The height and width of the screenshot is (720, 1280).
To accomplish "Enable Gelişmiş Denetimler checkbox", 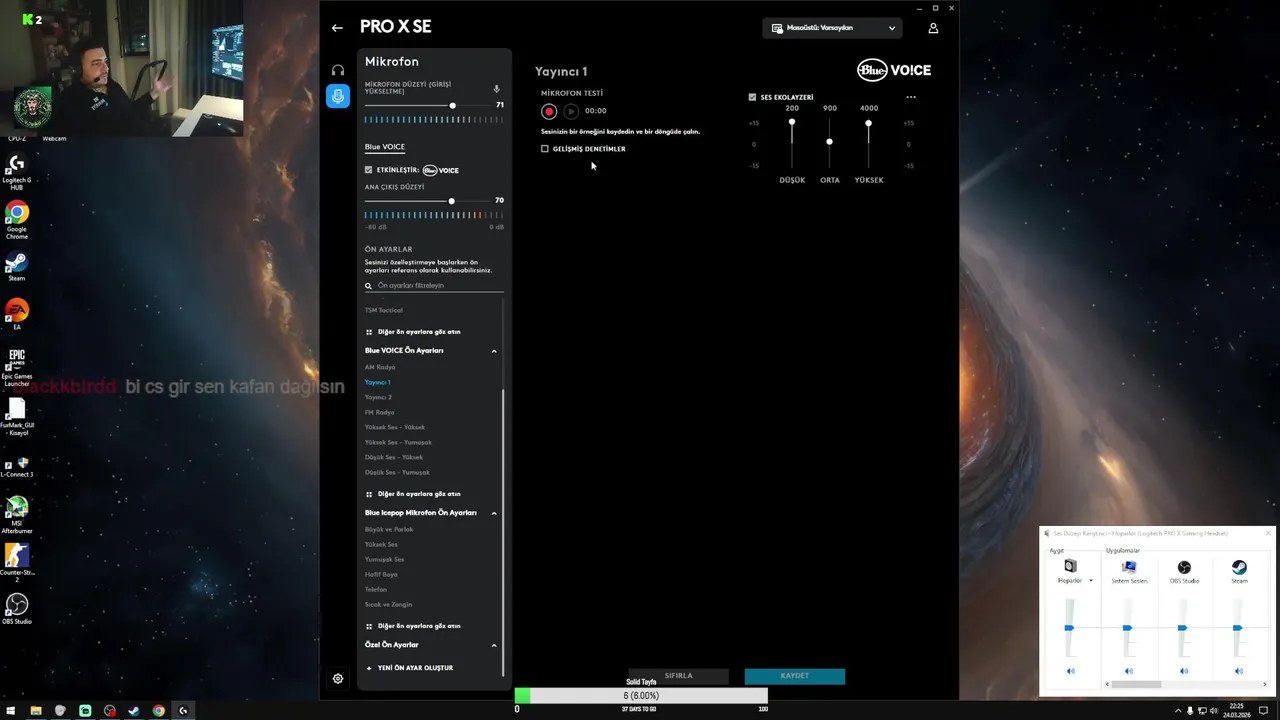I will 545,149.
